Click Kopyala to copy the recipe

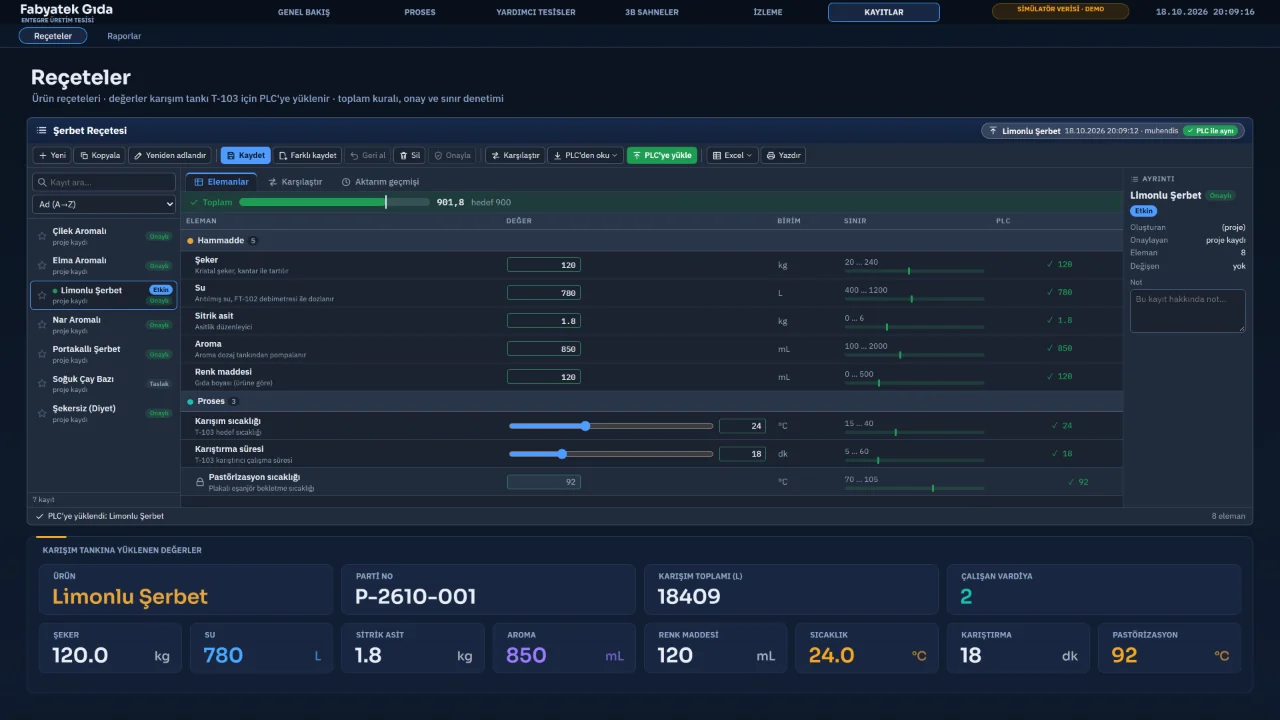(x=100, y=155)
